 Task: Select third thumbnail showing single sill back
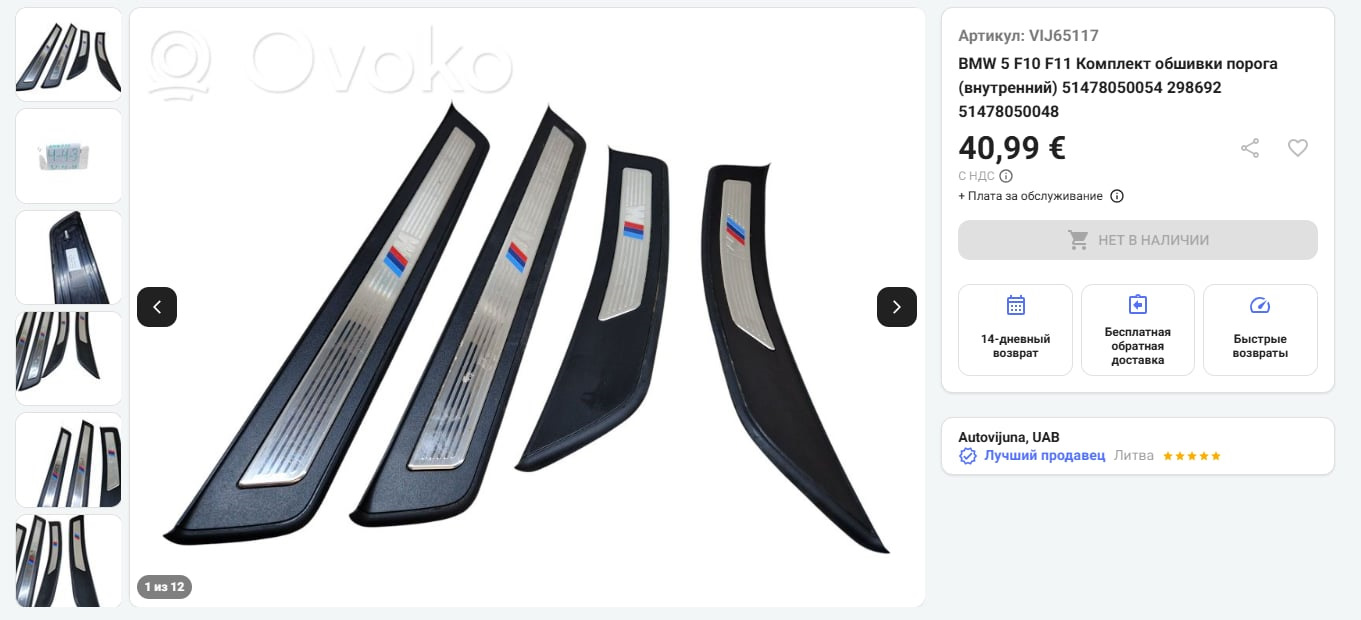point(69,257)
